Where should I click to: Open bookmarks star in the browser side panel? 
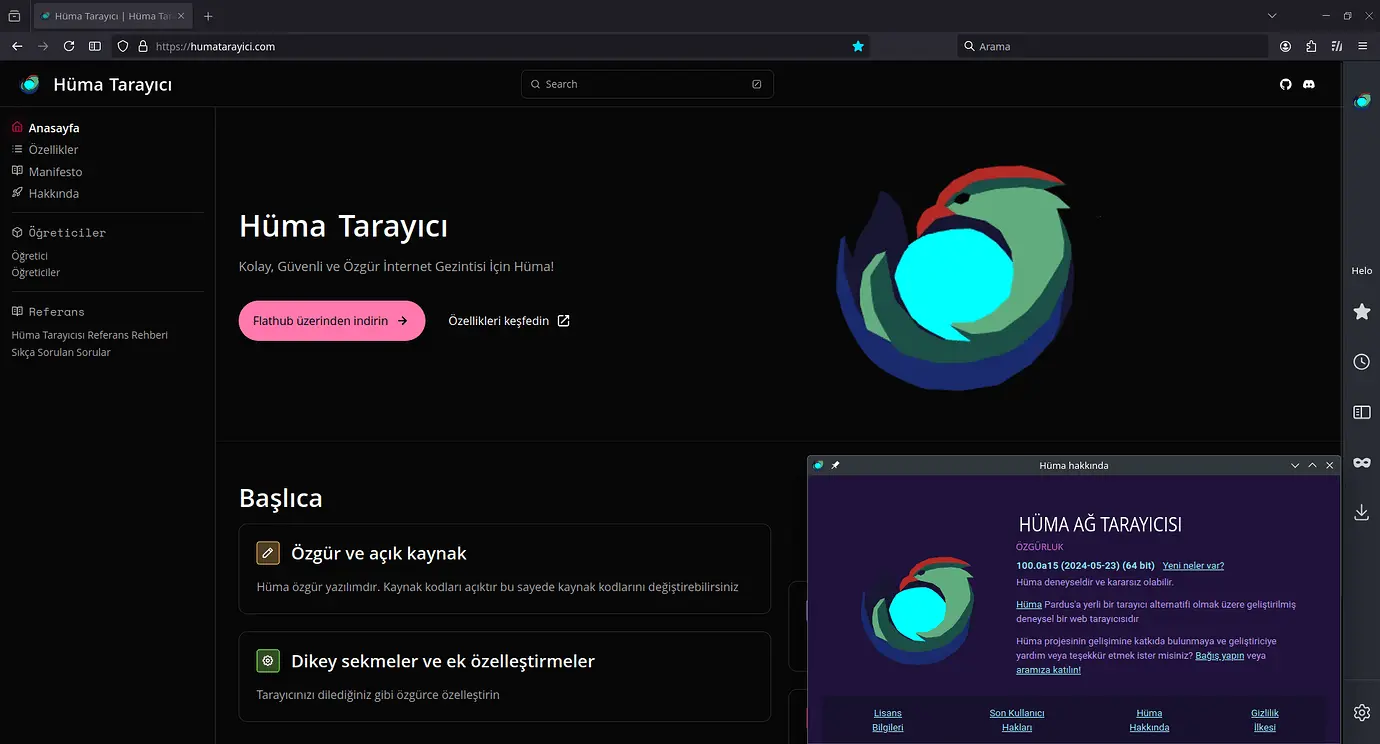1362,312
